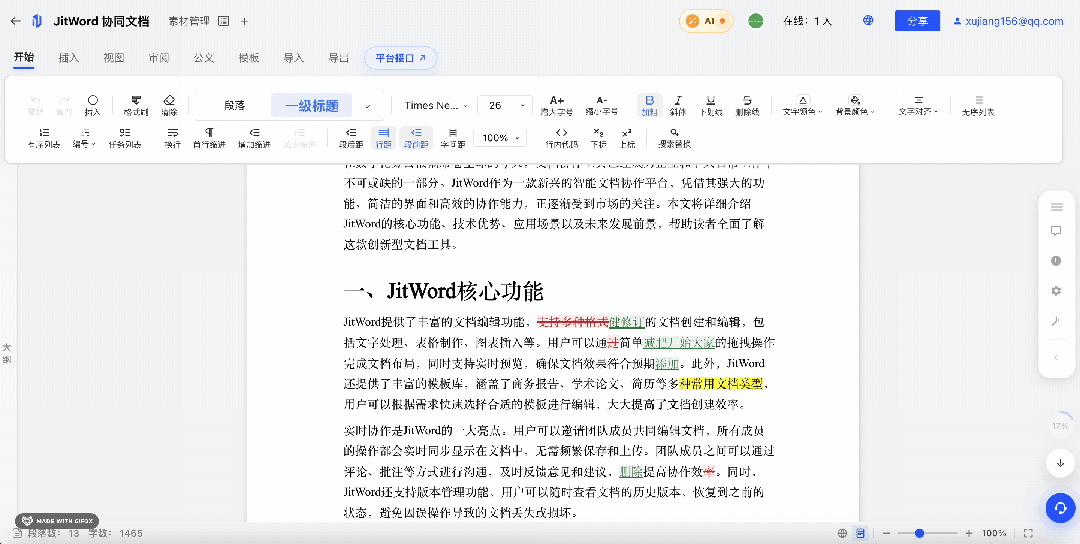Open the 平台接口 link button
This screenshot has height=544, width=1080.
[x=401, y=59]
